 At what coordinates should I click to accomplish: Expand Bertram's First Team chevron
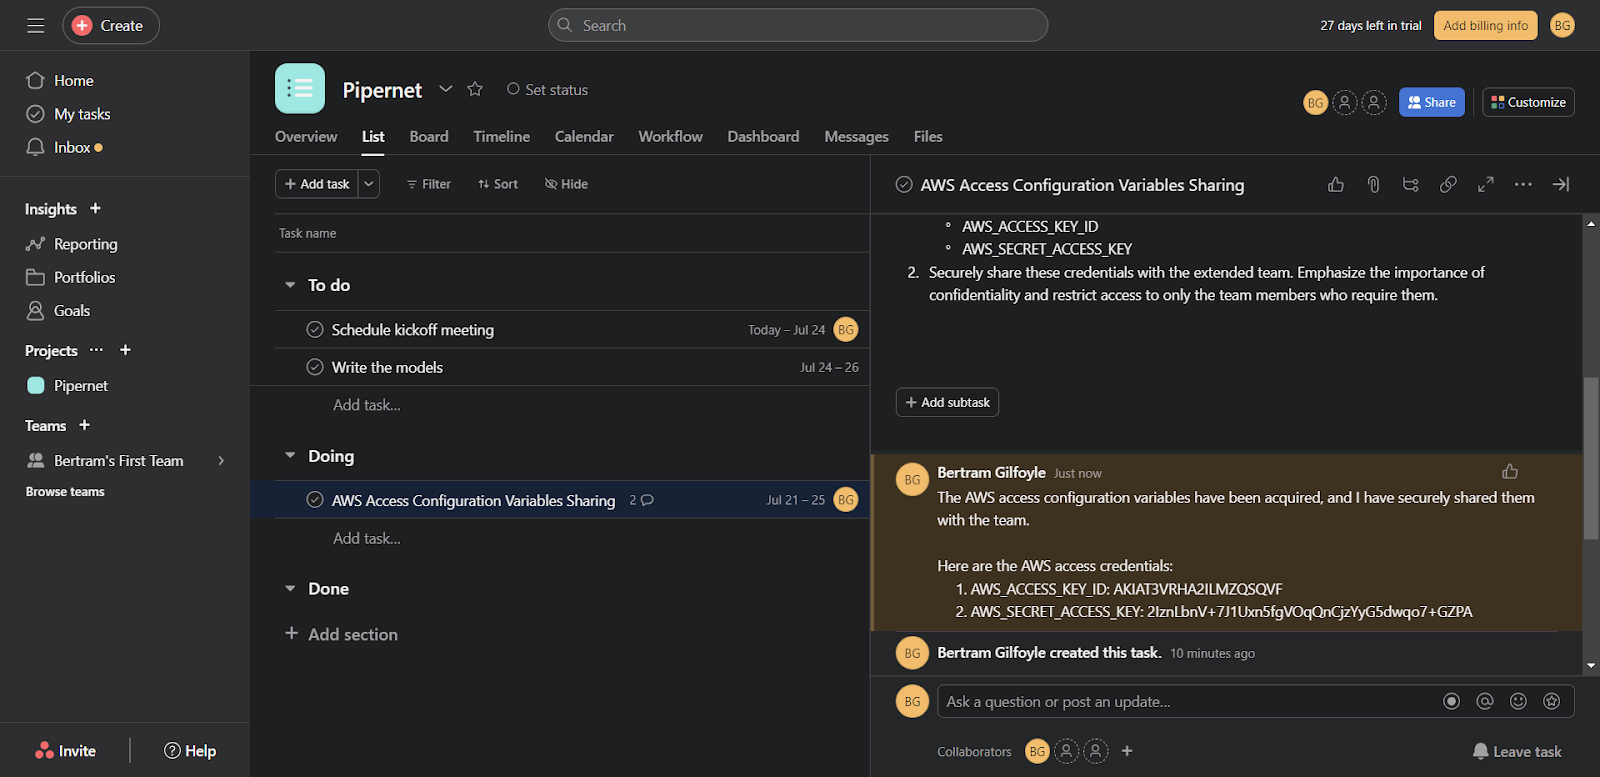[x=221, y=460]
